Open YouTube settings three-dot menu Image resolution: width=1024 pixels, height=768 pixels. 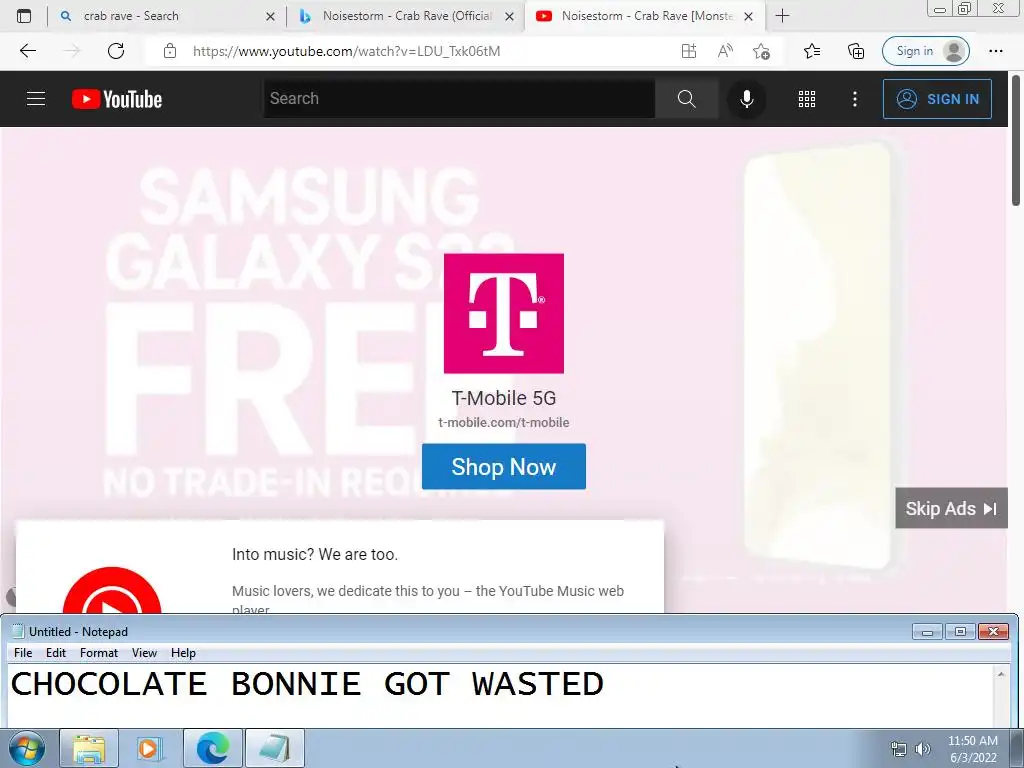pyautogui.click(x=854, y=99)
